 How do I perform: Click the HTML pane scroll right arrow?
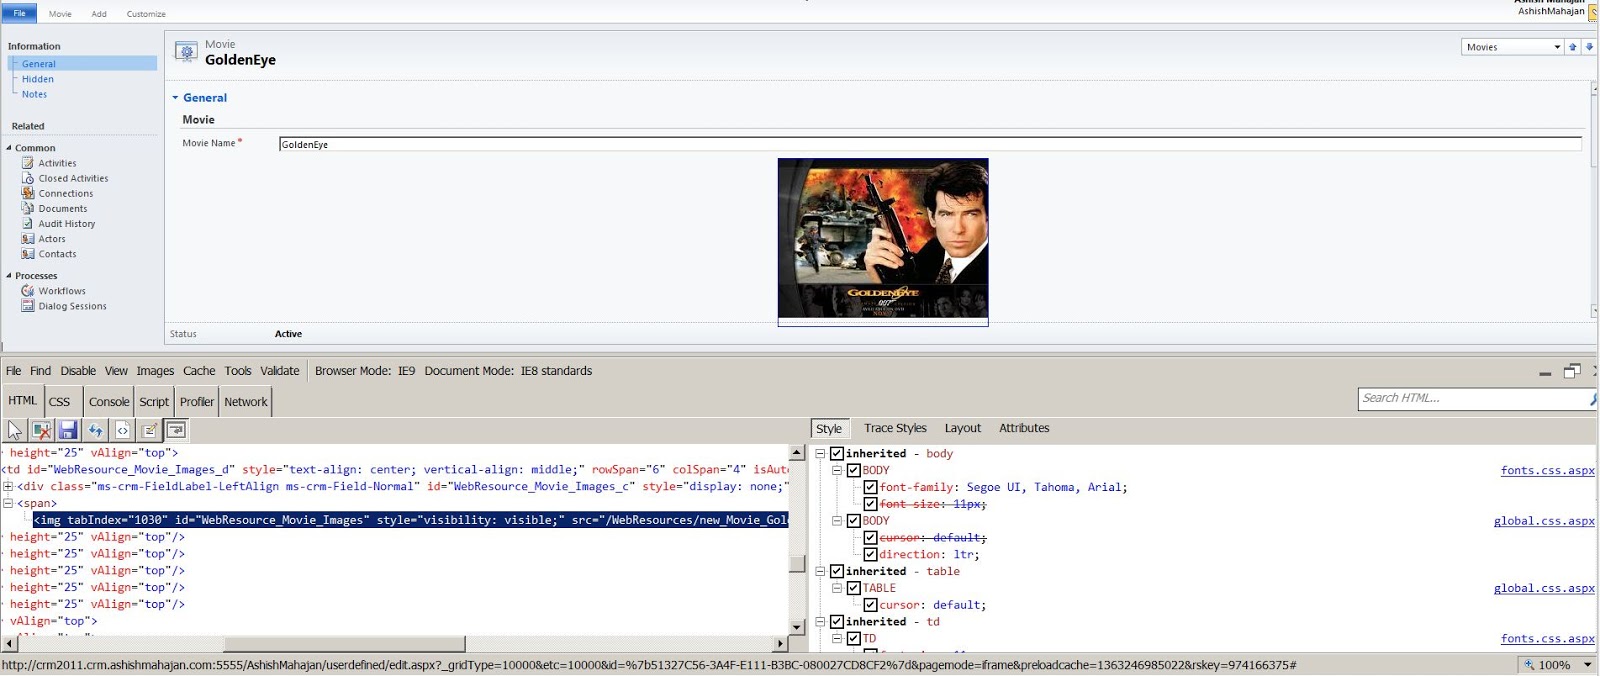[781, 644]
